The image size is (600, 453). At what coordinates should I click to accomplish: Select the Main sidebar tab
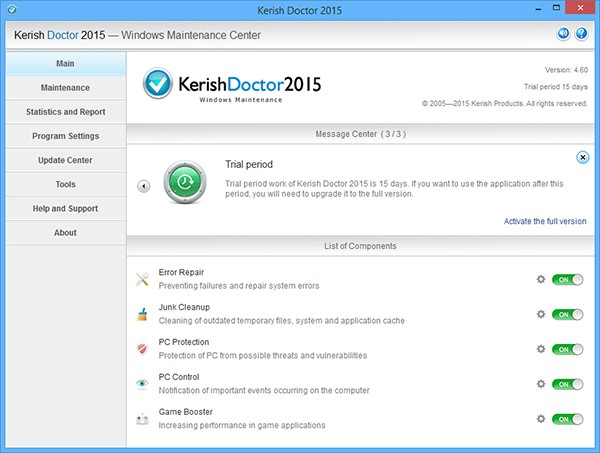65,64
